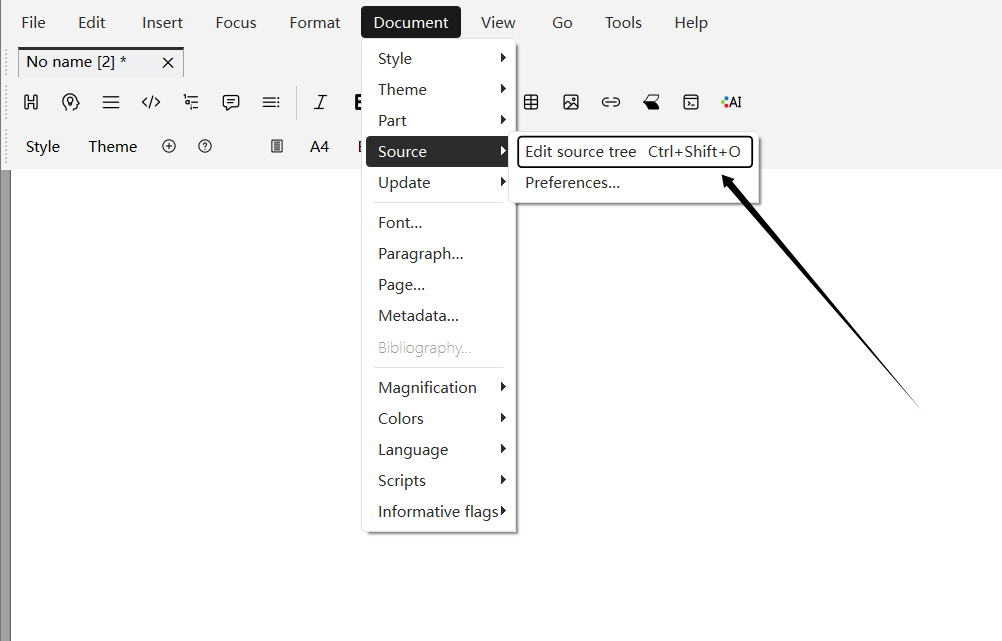This screenshot has width=1002, height=641.
Task: Click the heading (H) section icon
Action: click(31, 102)
